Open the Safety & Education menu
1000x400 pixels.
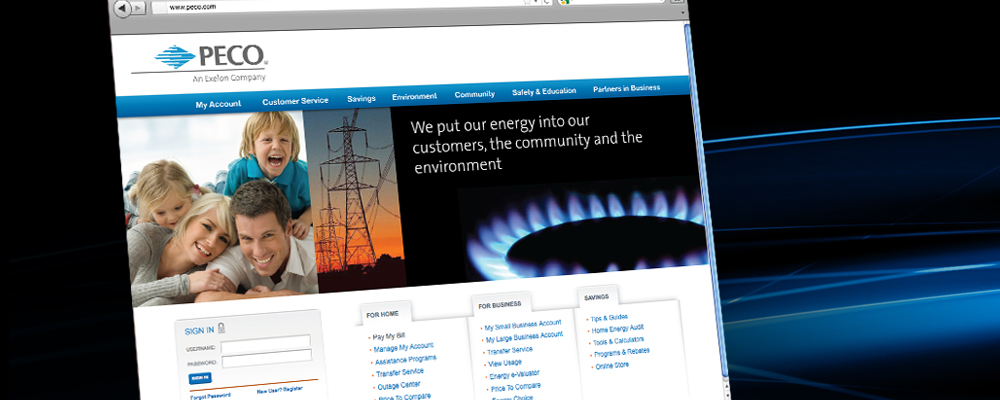coord(544,91)
